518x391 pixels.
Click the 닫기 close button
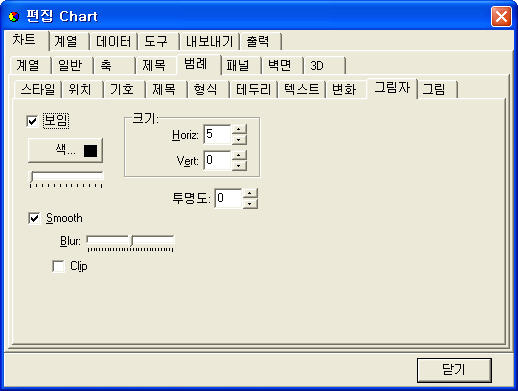coord(454,370)
